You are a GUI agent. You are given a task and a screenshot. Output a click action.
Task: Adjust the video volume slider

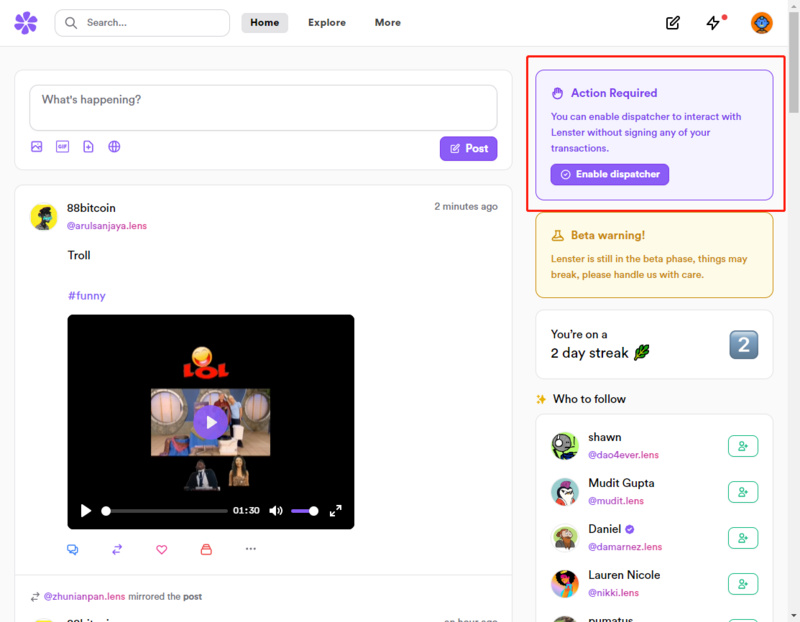[304, 511]
